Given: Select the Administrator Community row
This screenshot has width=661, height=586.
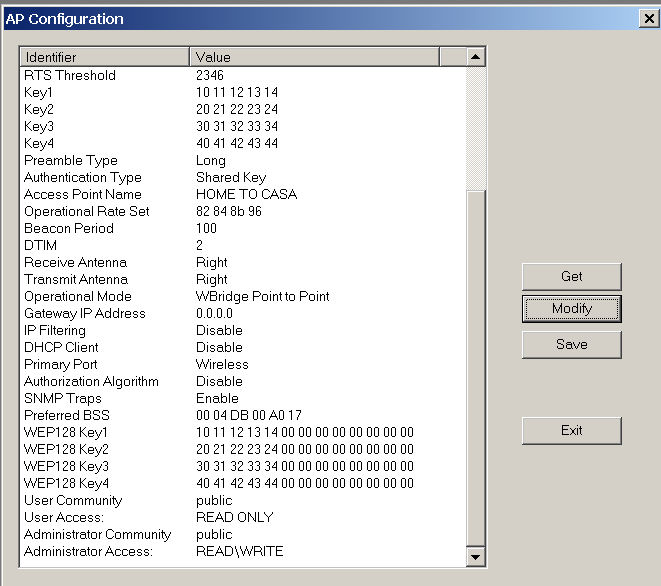Looking at the screenshot, I should (243, 534).
